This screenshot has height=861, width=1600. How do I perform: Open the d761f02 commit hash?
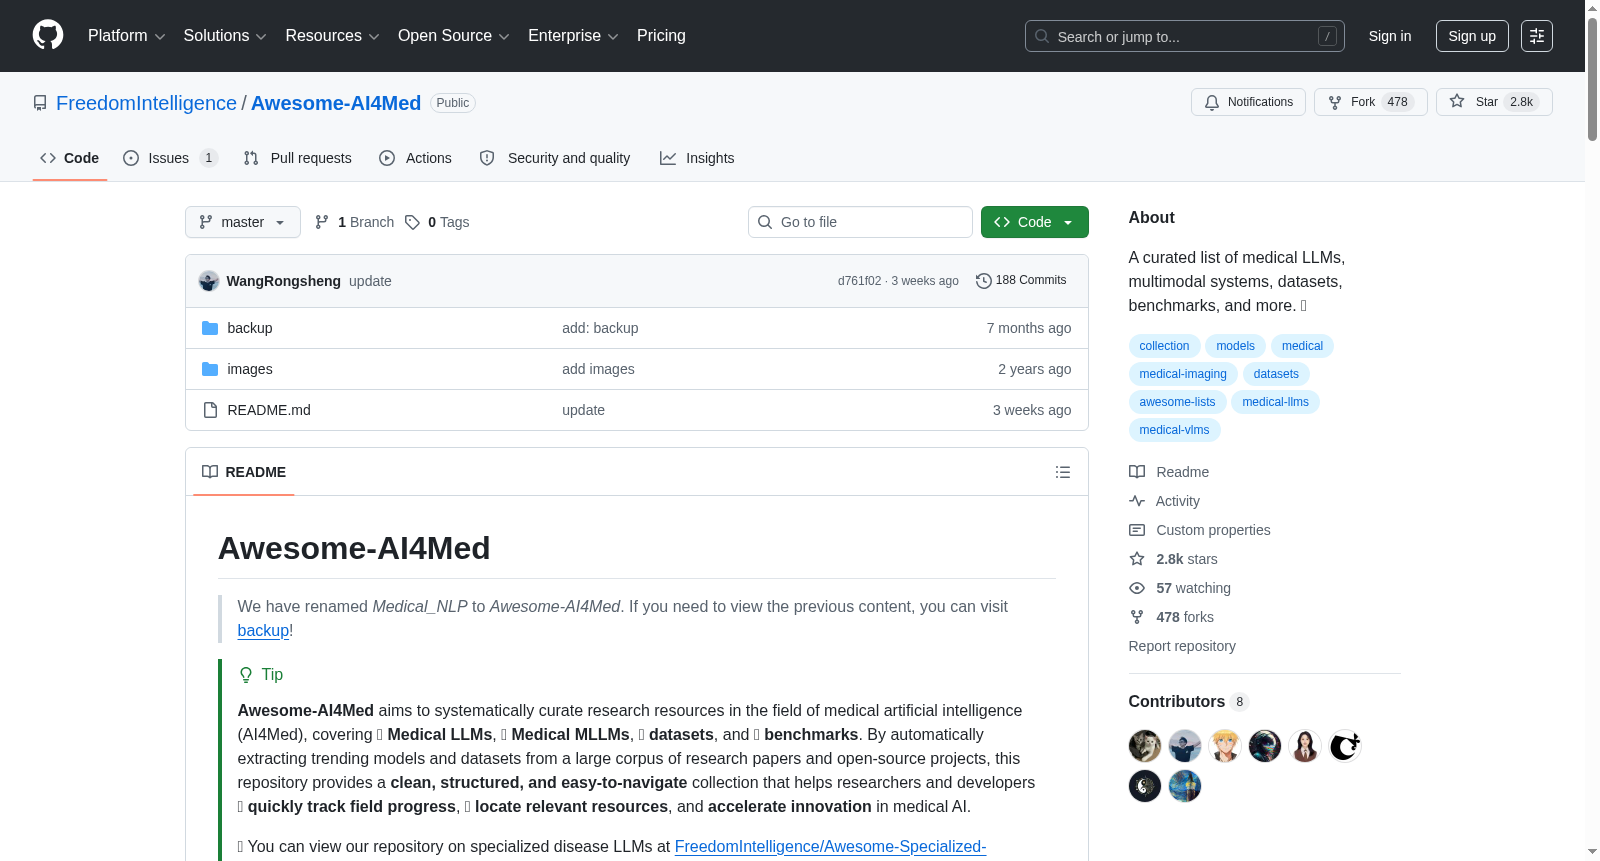(860, 281)
